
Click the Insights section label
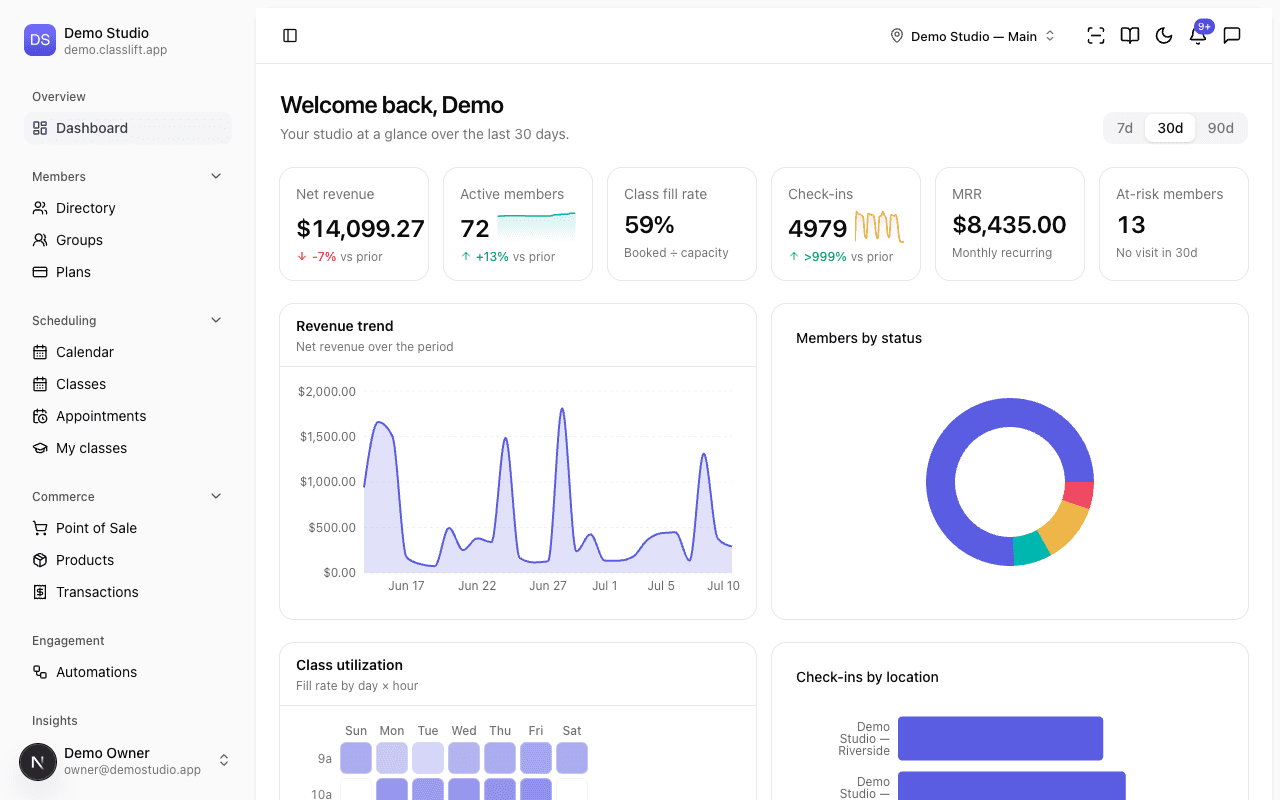pyautogui.click(x=55, y=720)
